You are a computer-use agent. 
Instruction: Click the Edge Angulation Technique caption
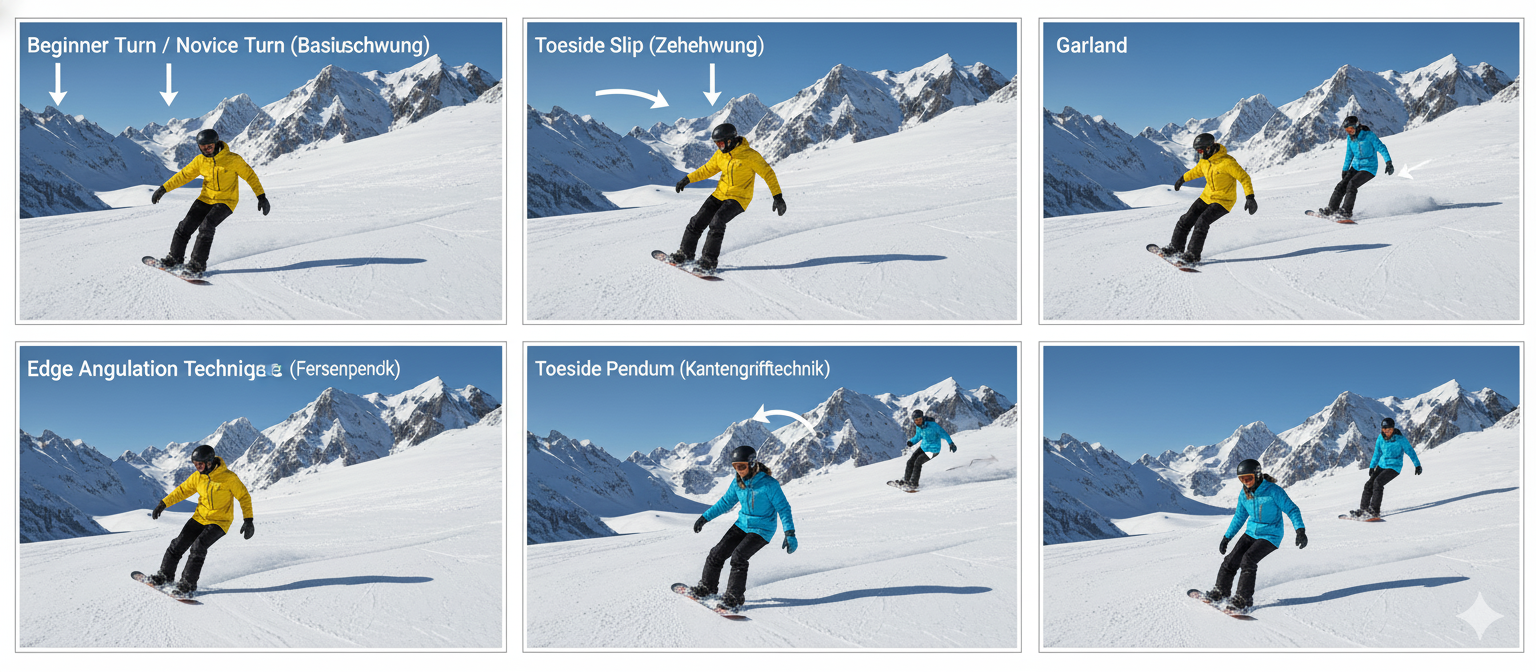pos(213,369)
